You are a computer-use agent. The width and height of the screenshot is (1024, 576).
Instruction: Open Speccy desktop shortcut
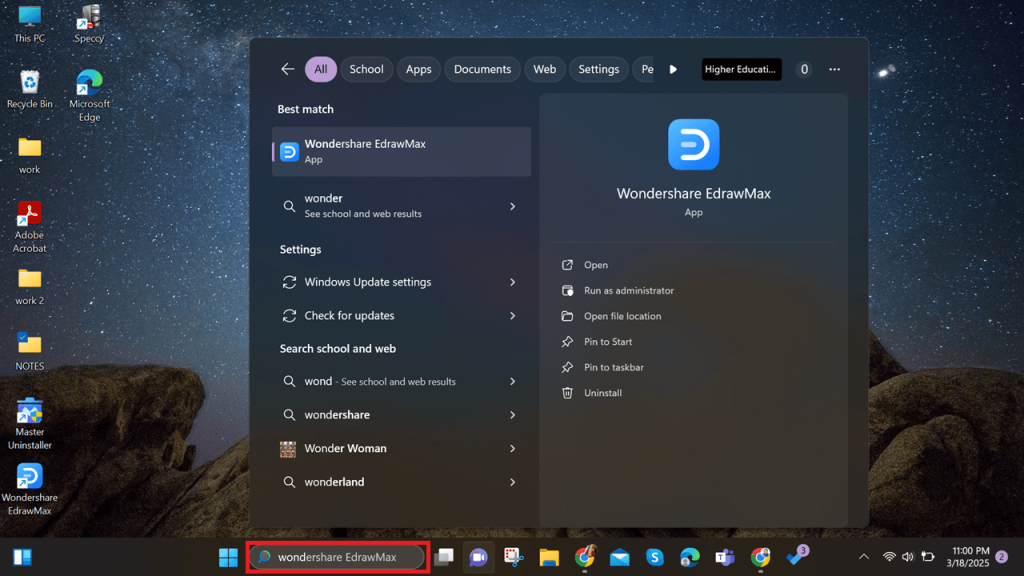point(89,24)
